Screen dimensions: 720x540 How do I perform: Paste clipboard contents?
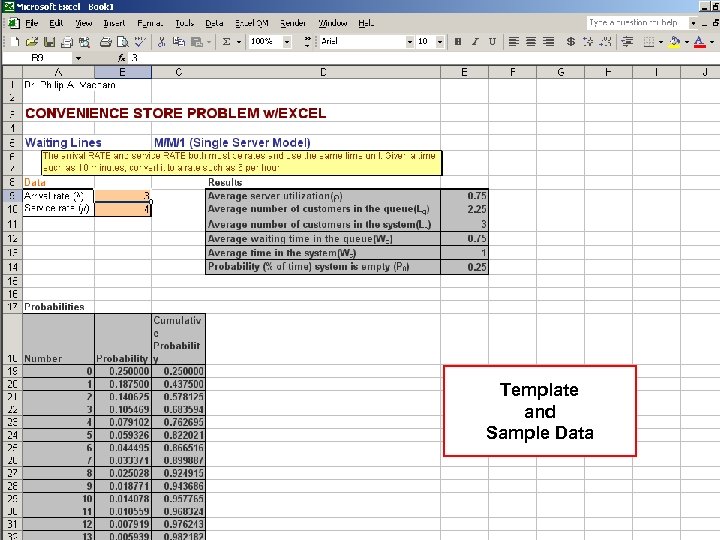[x=197, y=42]
